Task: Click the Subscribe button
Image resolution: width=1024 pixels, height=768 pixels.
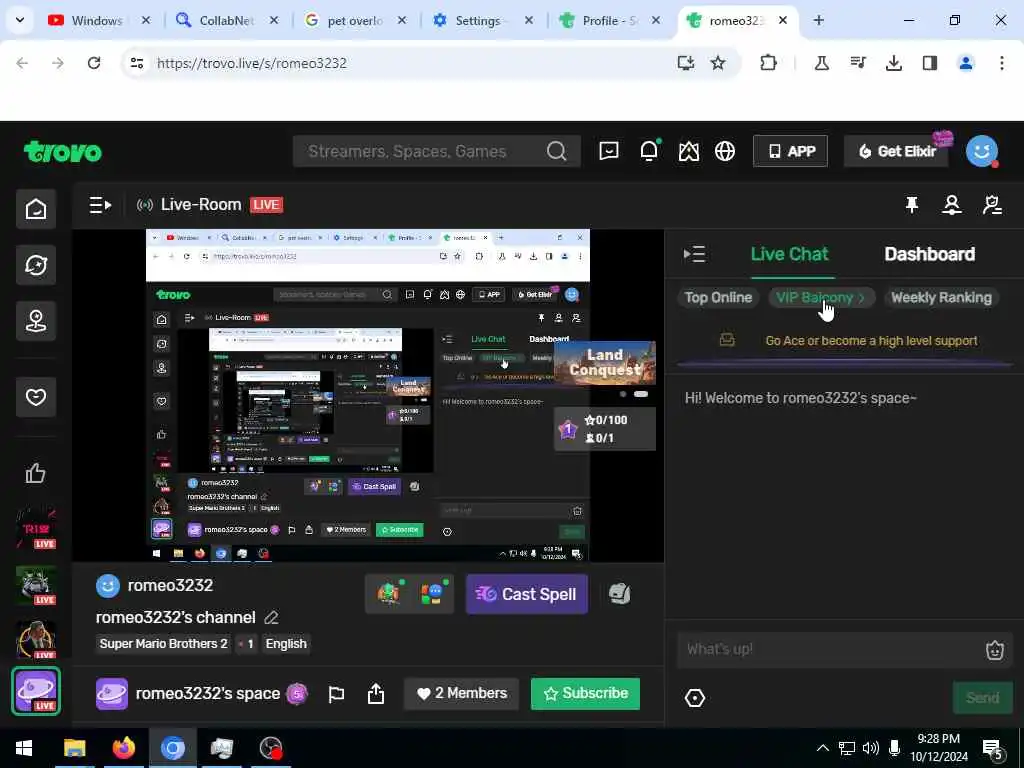Action: click(585, 694)
